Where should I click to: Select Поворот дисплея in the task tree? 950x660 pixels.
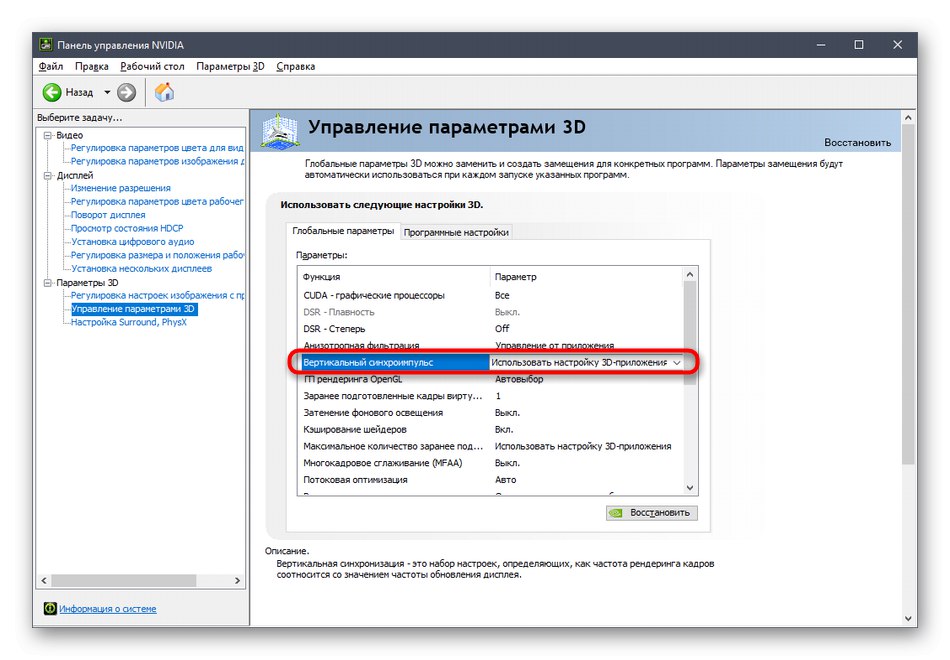coord(108,215)
